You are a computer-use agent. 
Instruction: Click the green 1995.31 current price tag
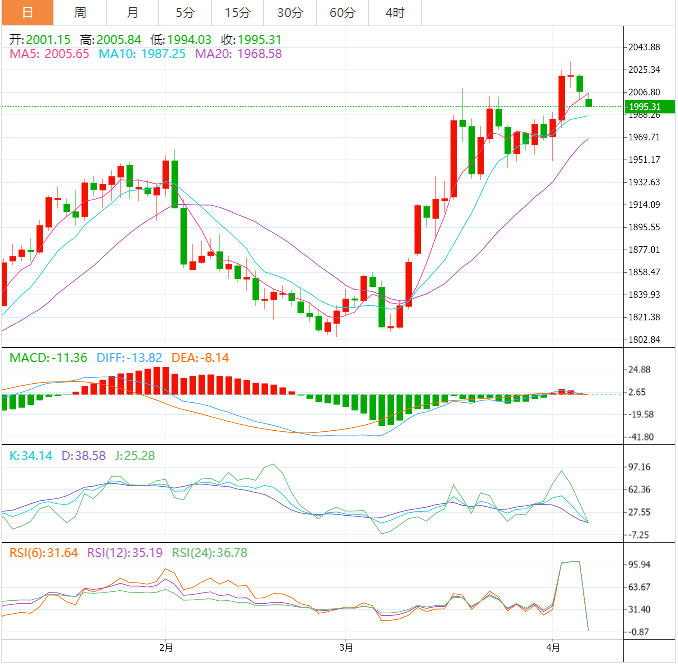pyautogui.click(x=641, y=106)
